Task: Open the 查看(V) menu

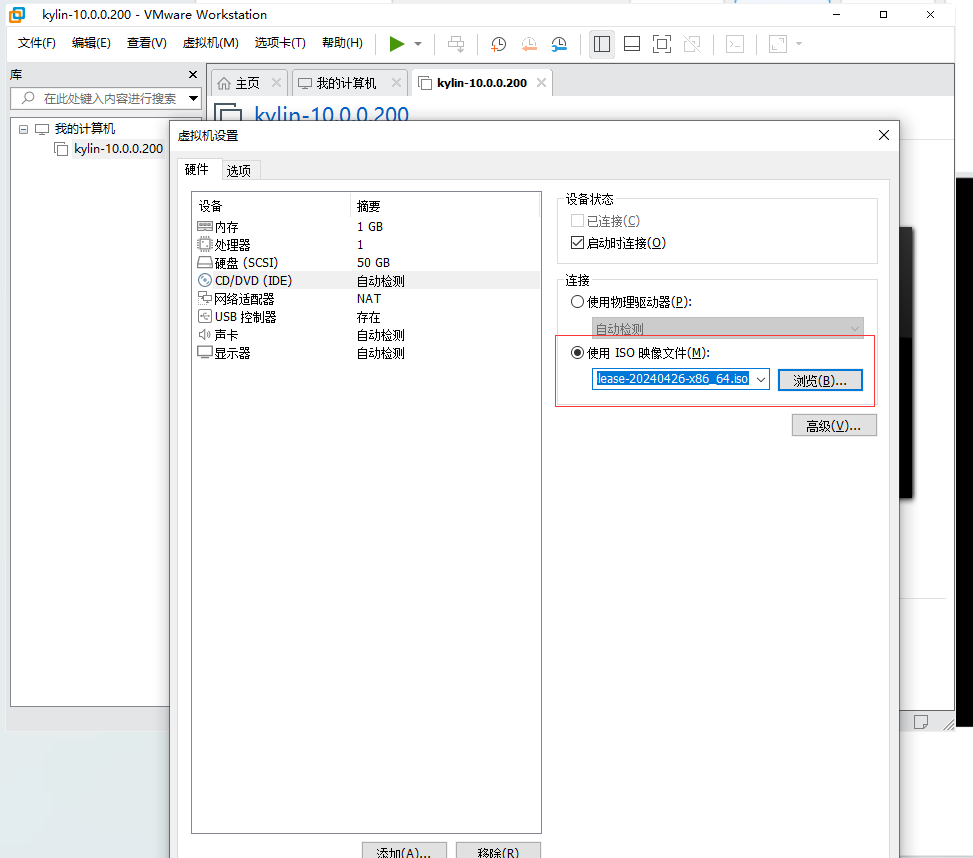Action: tap(146, 43)
